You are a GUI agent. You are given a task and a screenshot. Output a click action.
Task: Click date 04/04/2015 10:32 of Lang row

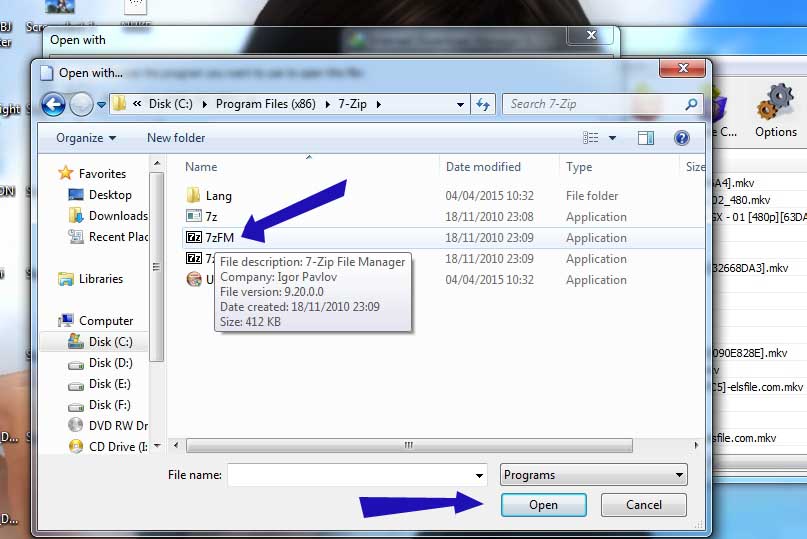(489, 196)
